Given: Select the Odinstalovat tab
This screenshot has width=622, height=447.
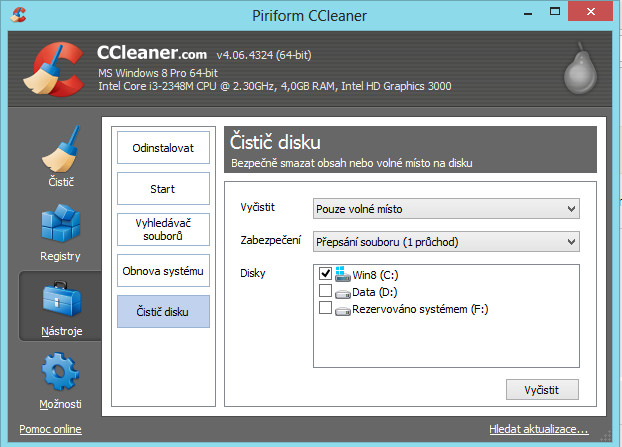Looking at the screenshot, I should pyautogui.click(x=163, y=148).
